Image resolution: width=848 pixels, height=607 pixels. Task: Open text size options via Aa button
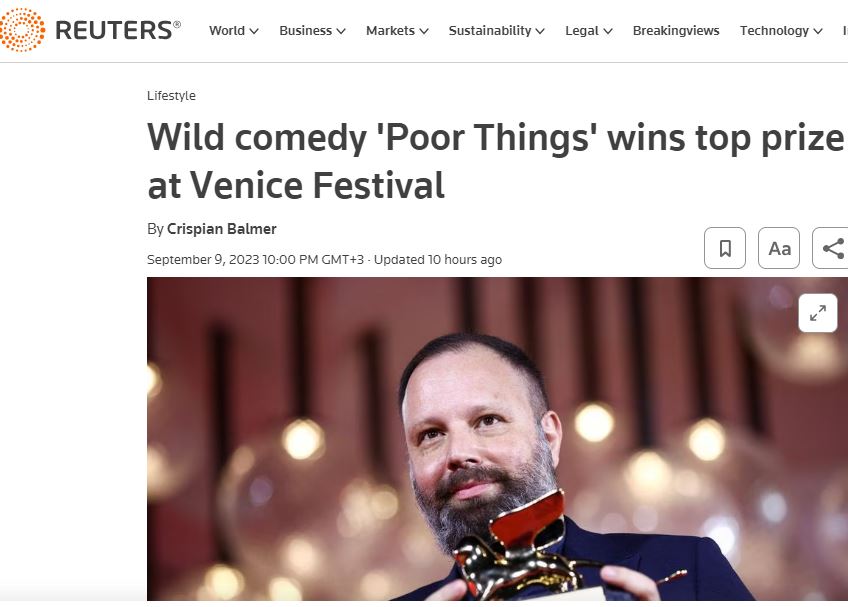779,248
